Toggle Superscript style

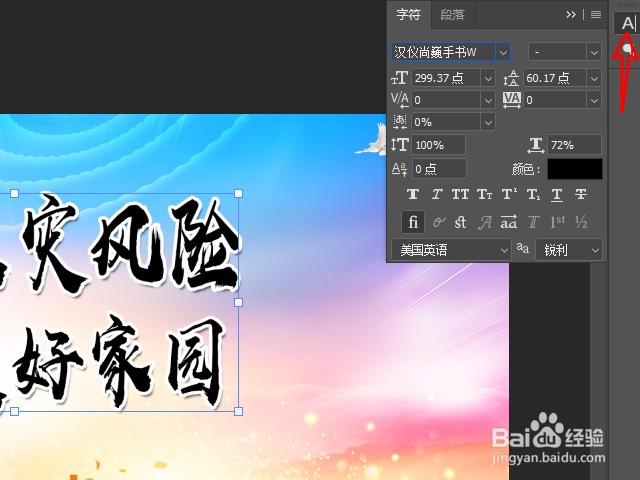click(509, 194)
